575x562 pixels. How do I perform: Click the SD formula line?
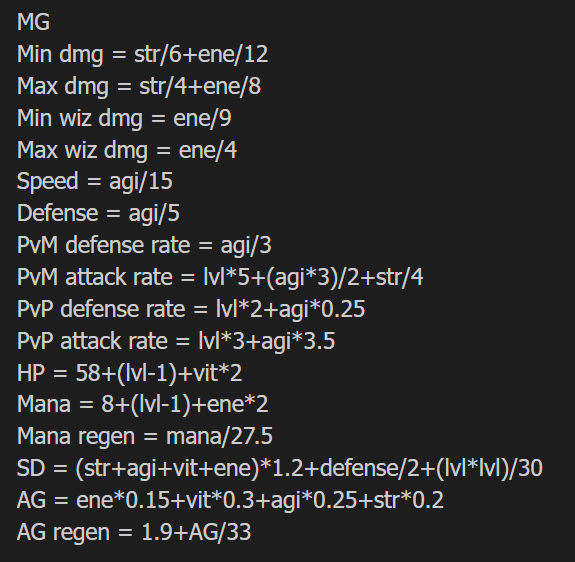(280, 469)
